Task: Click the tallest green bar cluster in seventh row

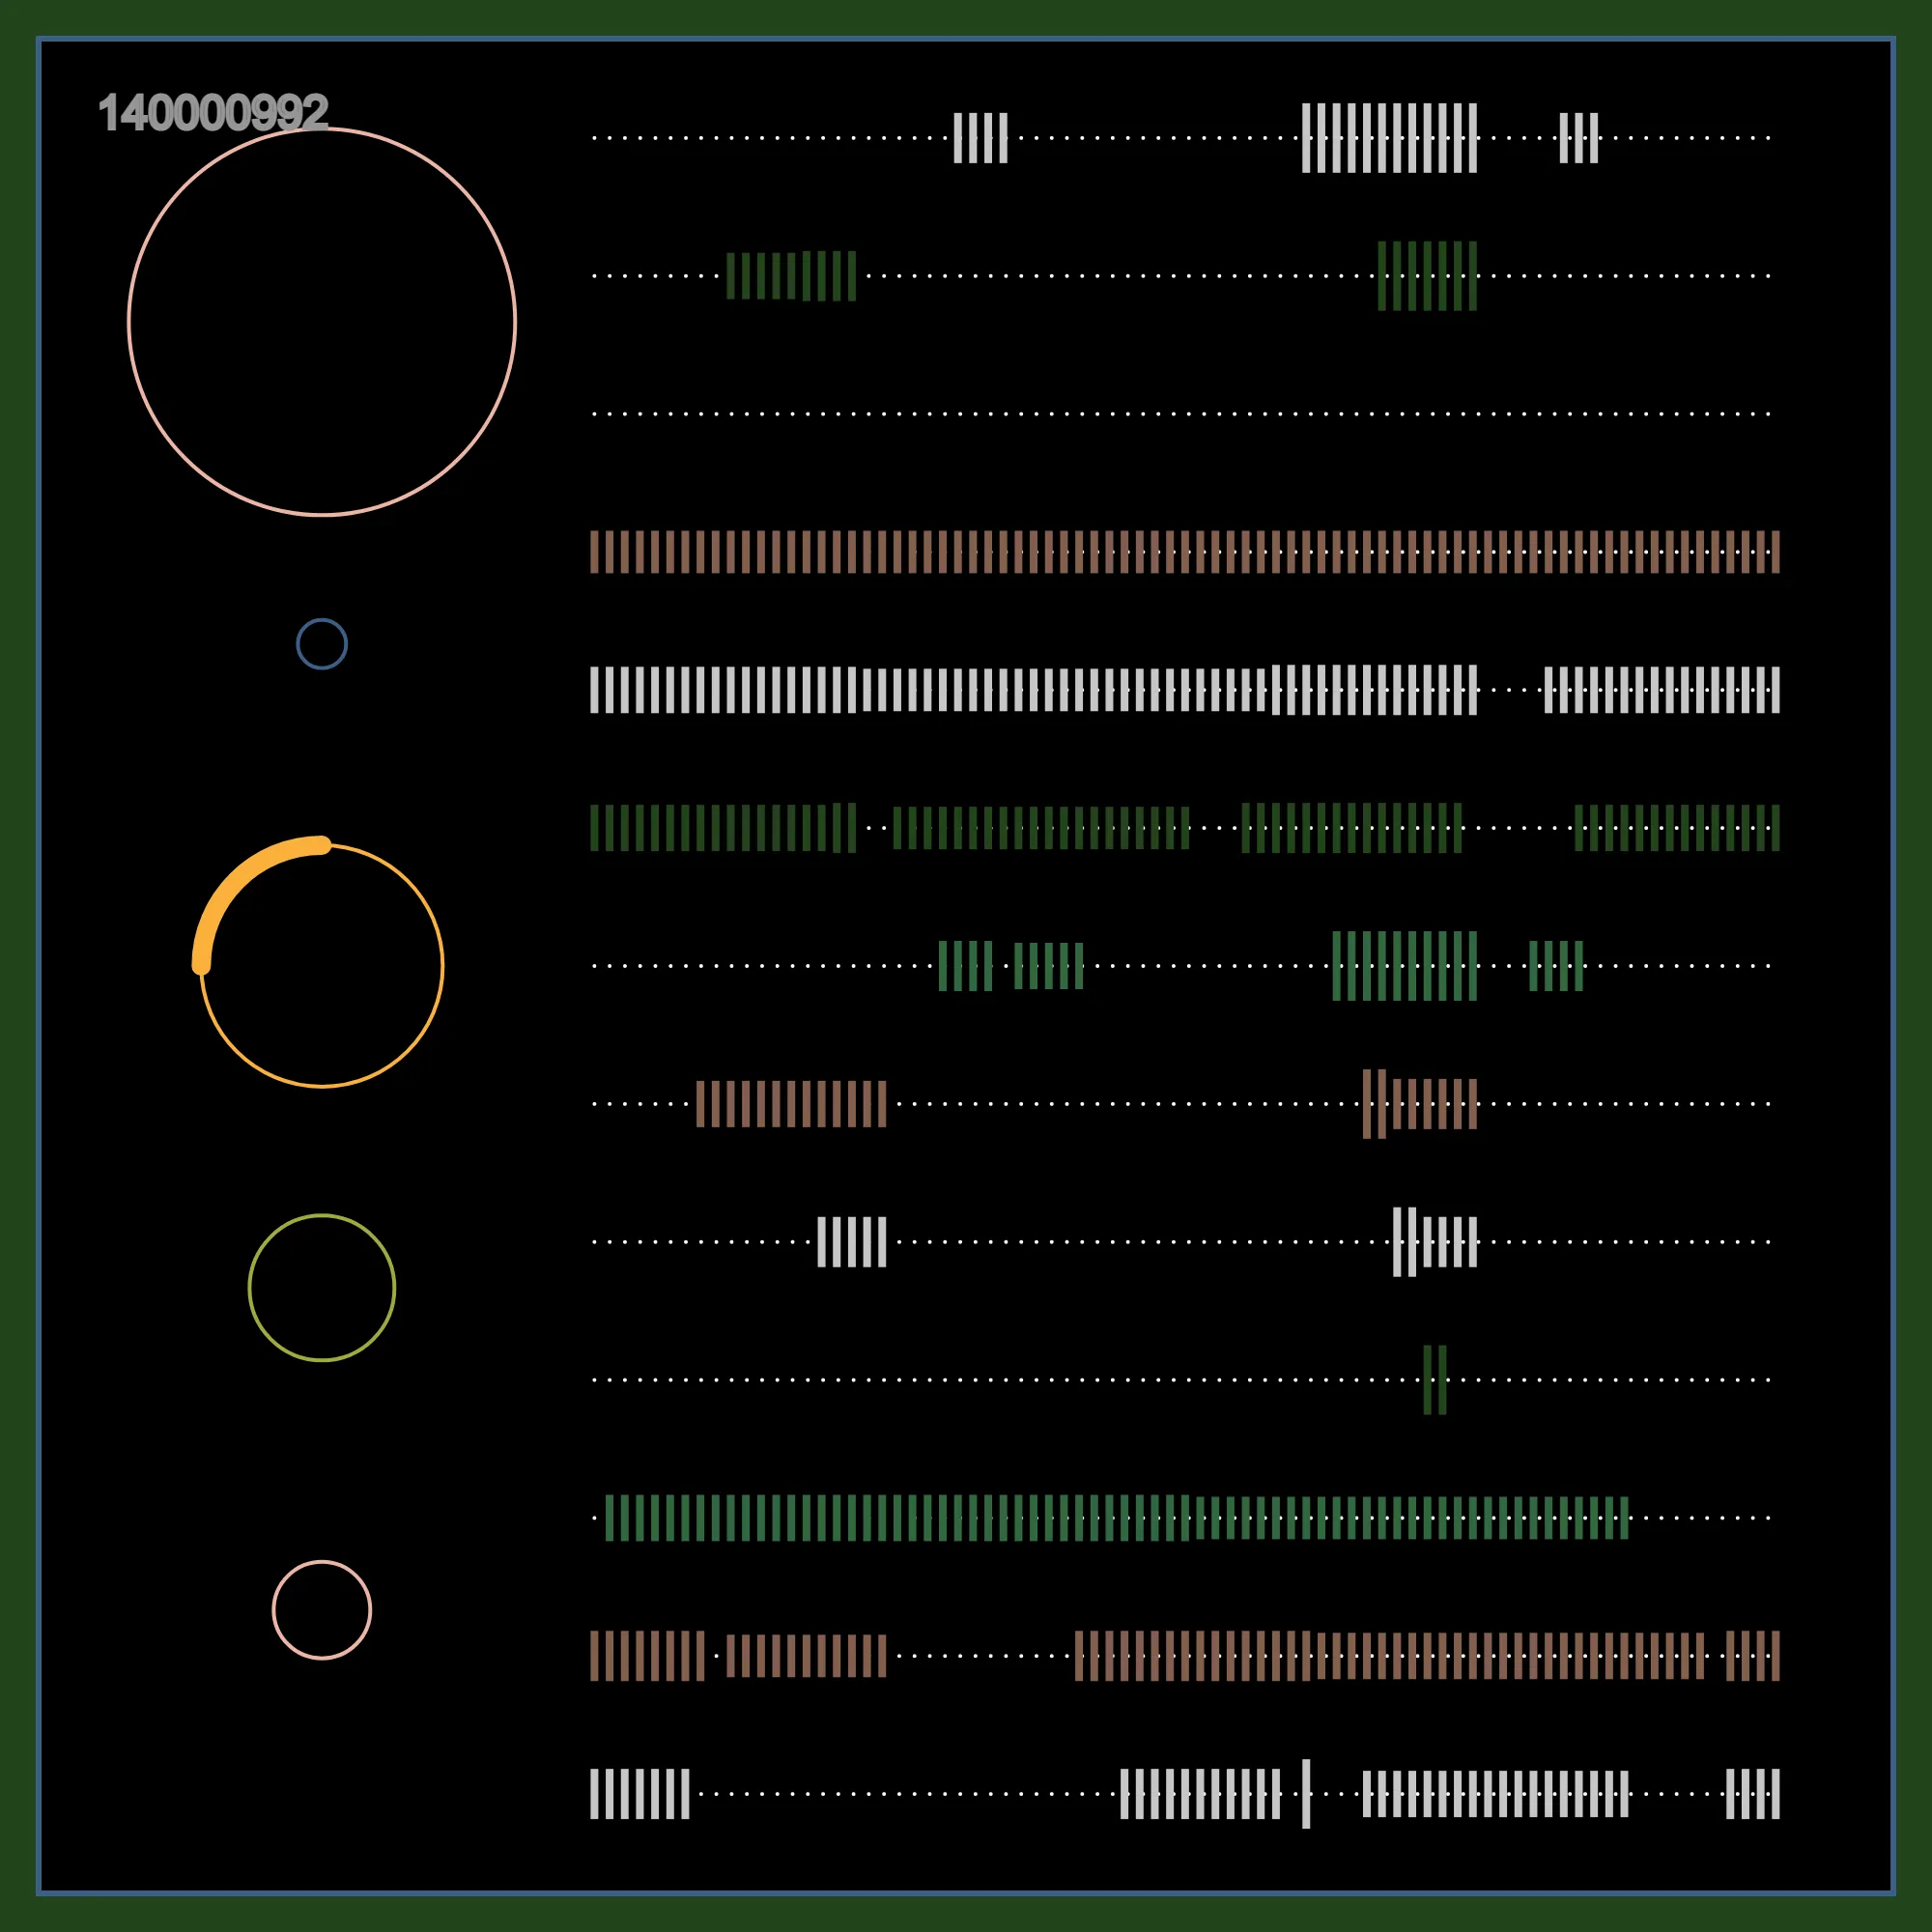Action: pyautogui.click(x=1404, y=966)
